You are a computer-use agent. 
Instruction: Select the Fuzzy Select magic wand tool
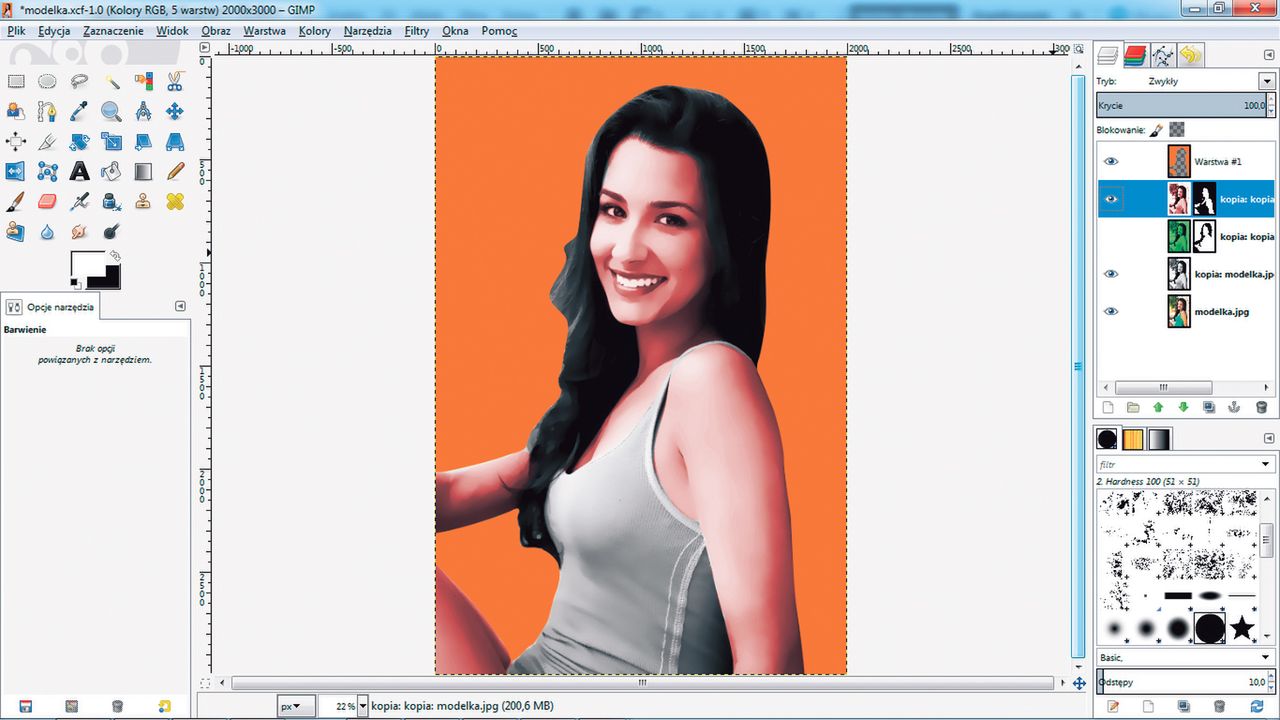111,81
